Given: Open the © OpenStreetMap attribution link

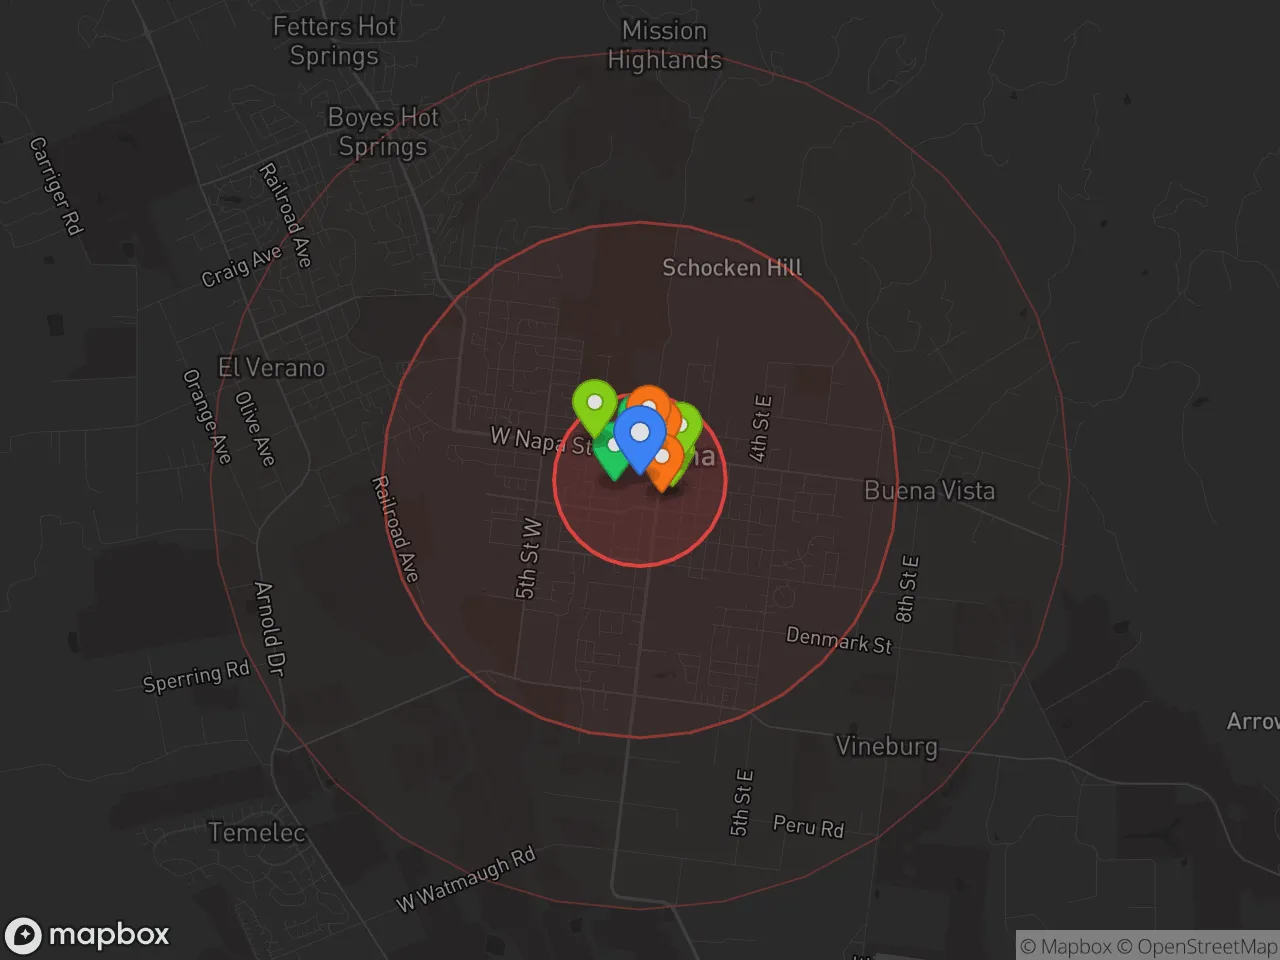Looking at the screenshot, I should pos(1197,946).
